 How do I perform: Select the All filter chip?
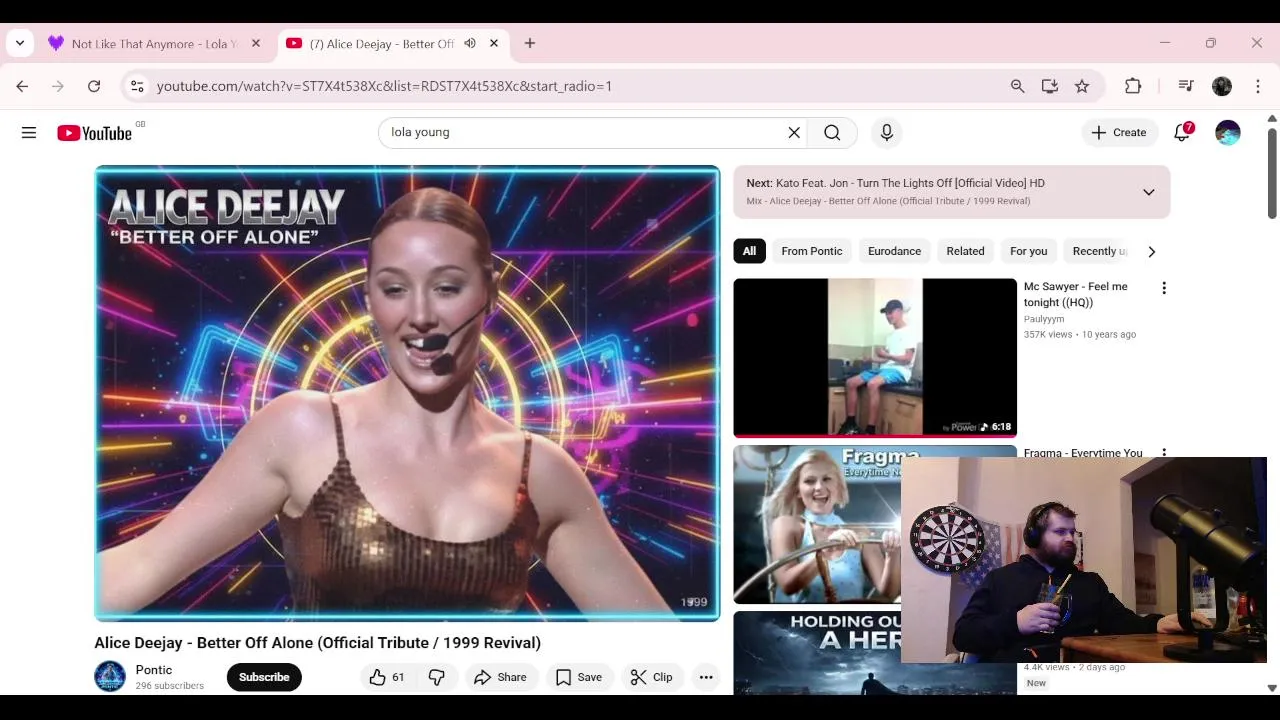click(749, 251)
